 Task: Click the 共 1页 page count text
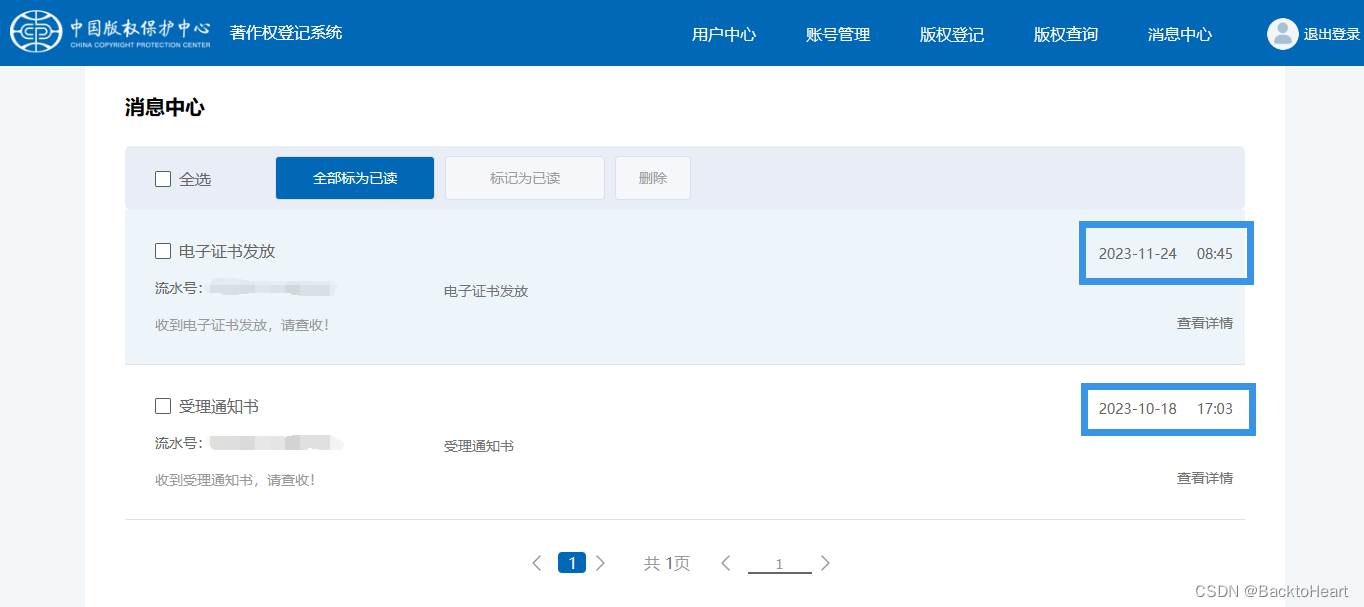click(x=667, y=563)
